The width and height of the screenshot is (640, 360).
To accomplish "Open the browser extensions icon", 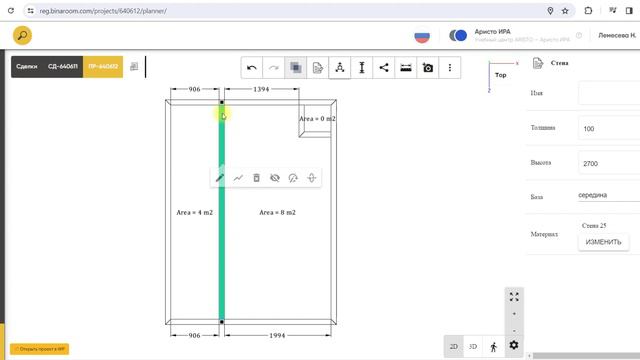I will click(x=588, y=11).
